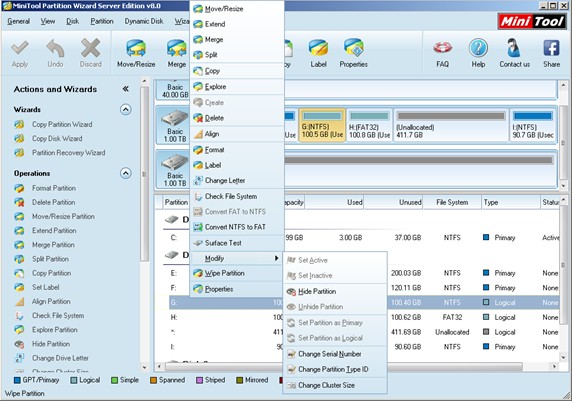Choose Wipe Partition in context menu
The image size is (572, 401).
pos(237,273)
